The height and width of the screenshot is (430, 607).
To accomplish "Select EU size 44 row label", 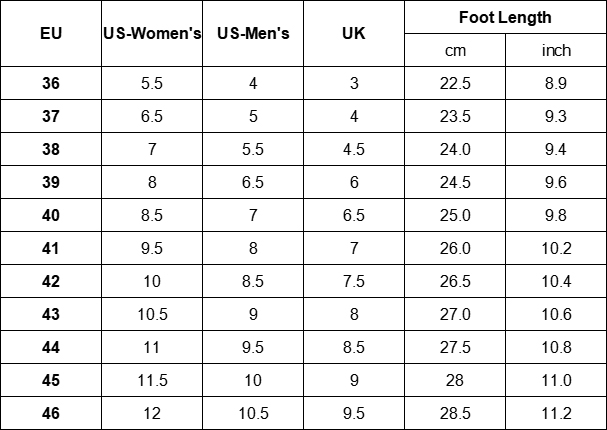I will tap(51, 347).
